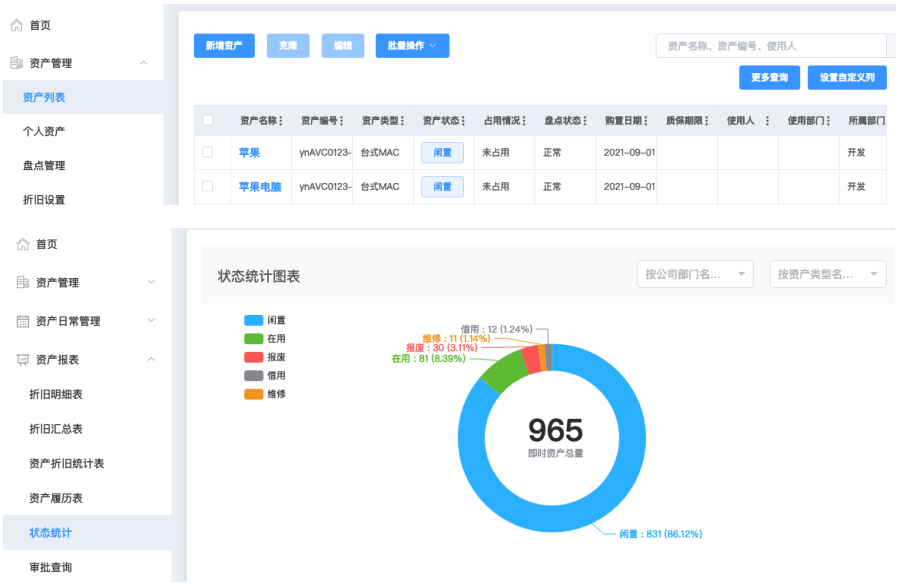The height and width of the screenshot is (587, 903).
Task: Open the 按资产类型名称 filter dropdown
Action: click(x=827, y=274)
